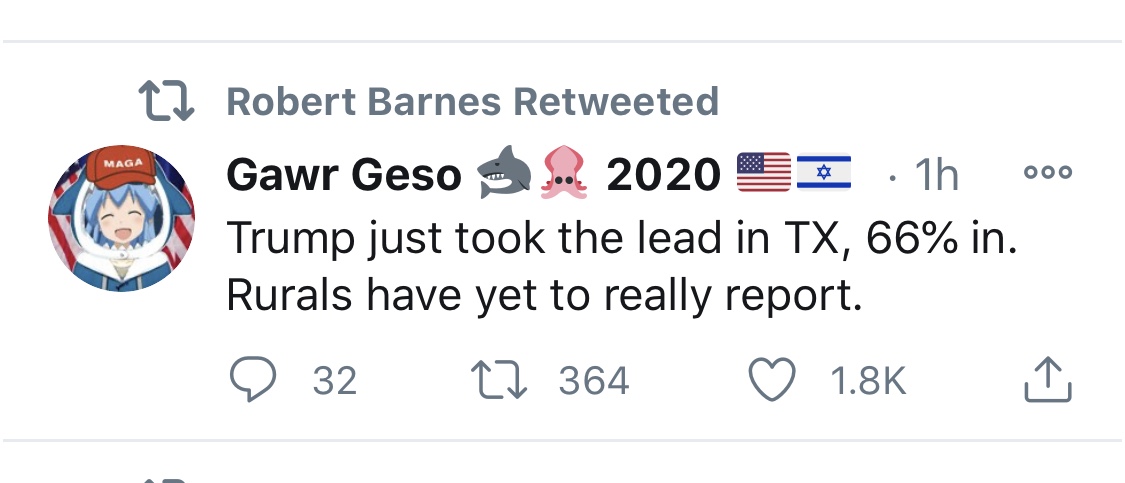Open the tweet via 1h timestamp
Viewport: 1125px width, 483px height.
coord(936,174)
